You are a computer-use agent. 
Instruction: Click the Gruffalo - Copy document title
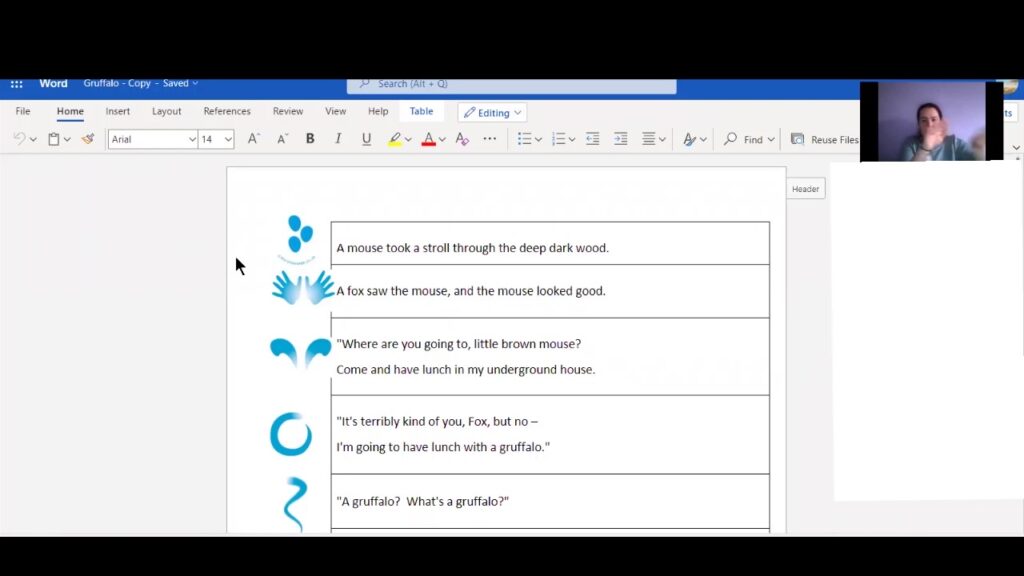pos(117,83)
